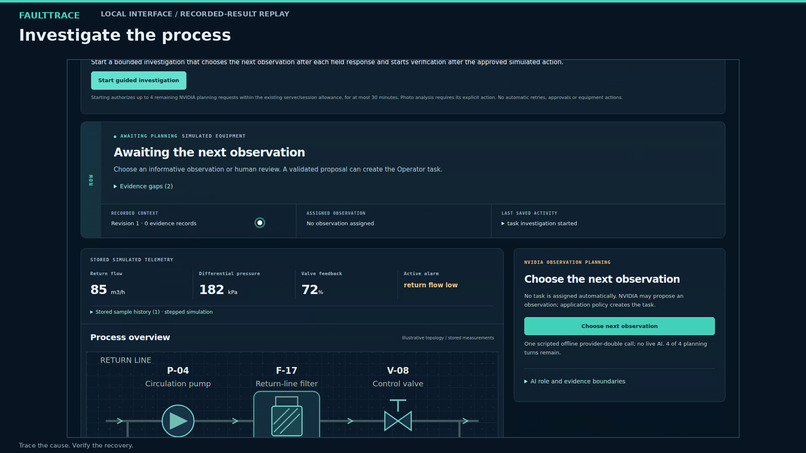Expand Stored sample history stepped simulation
Viewport: 806px width, 453px height.
(151, 312)
